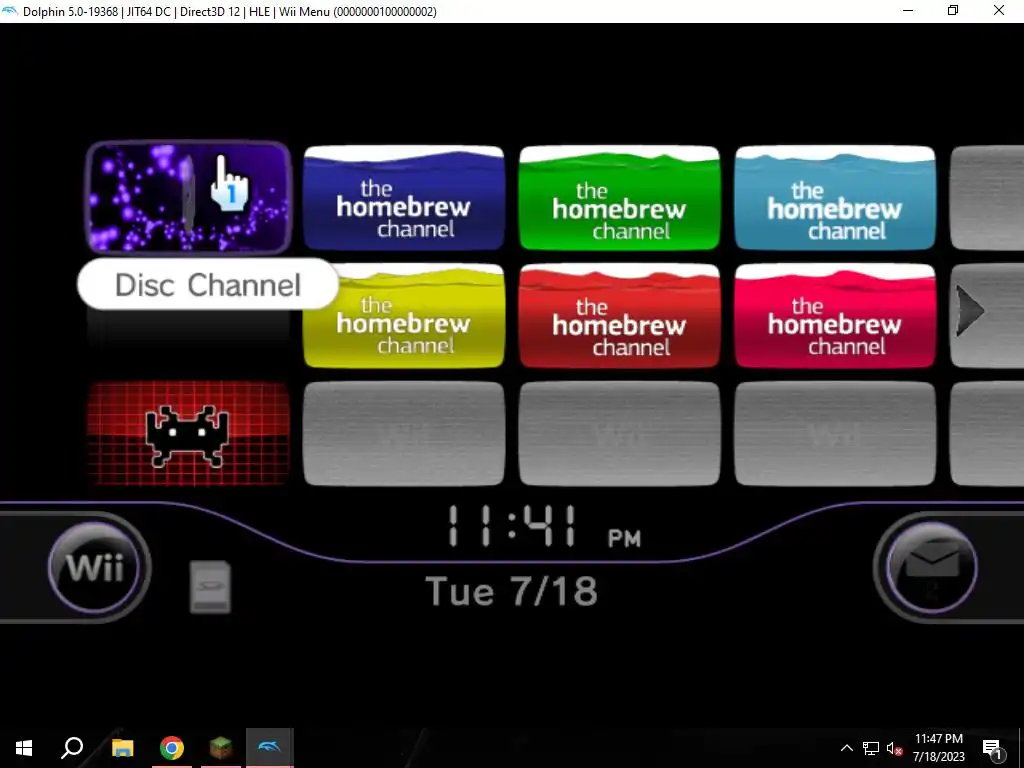Image resolution: width=1024 pixels, height=768 pixels.
Task: Select the empty channel slot under pink Homebrew
Action: coord(835,434)
